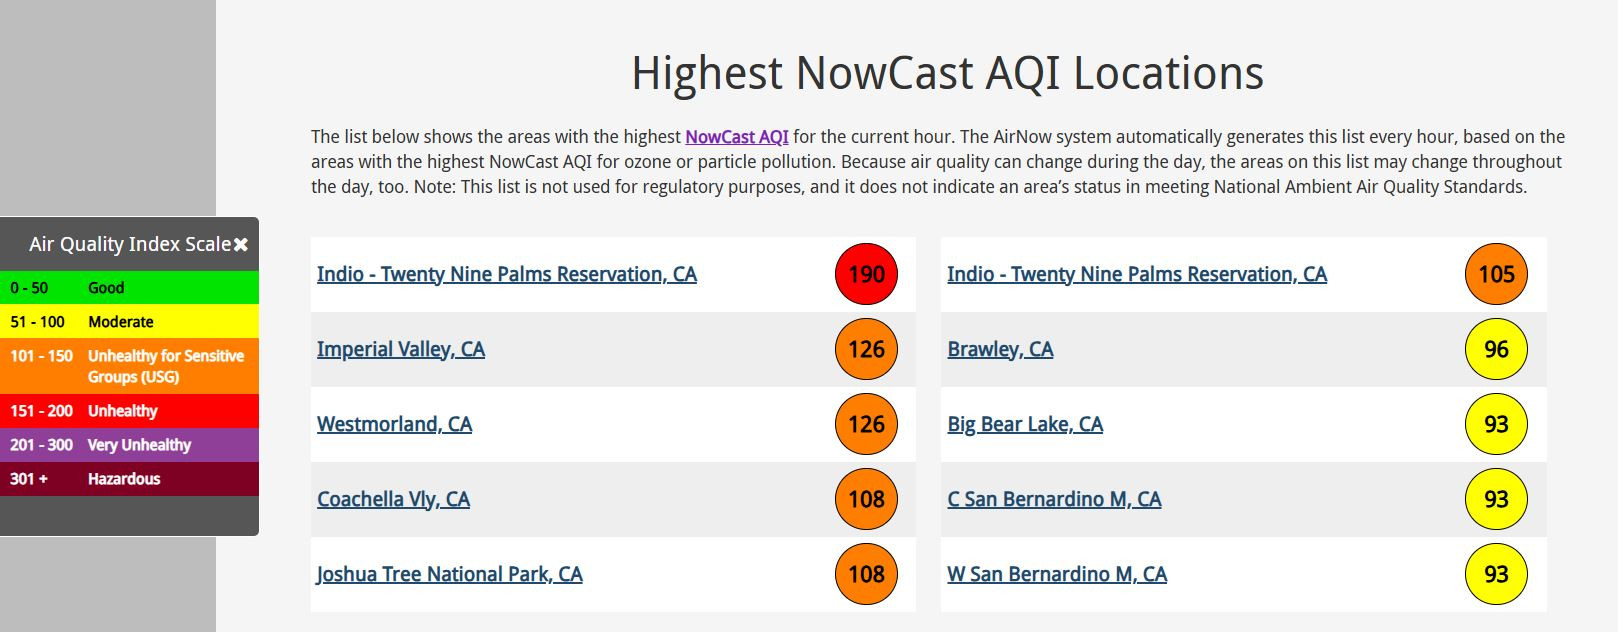This screenshot has height=632, width=1618.
Task: Click the 93 AQI circle for Big Bear Lake
Action: 1496,424
